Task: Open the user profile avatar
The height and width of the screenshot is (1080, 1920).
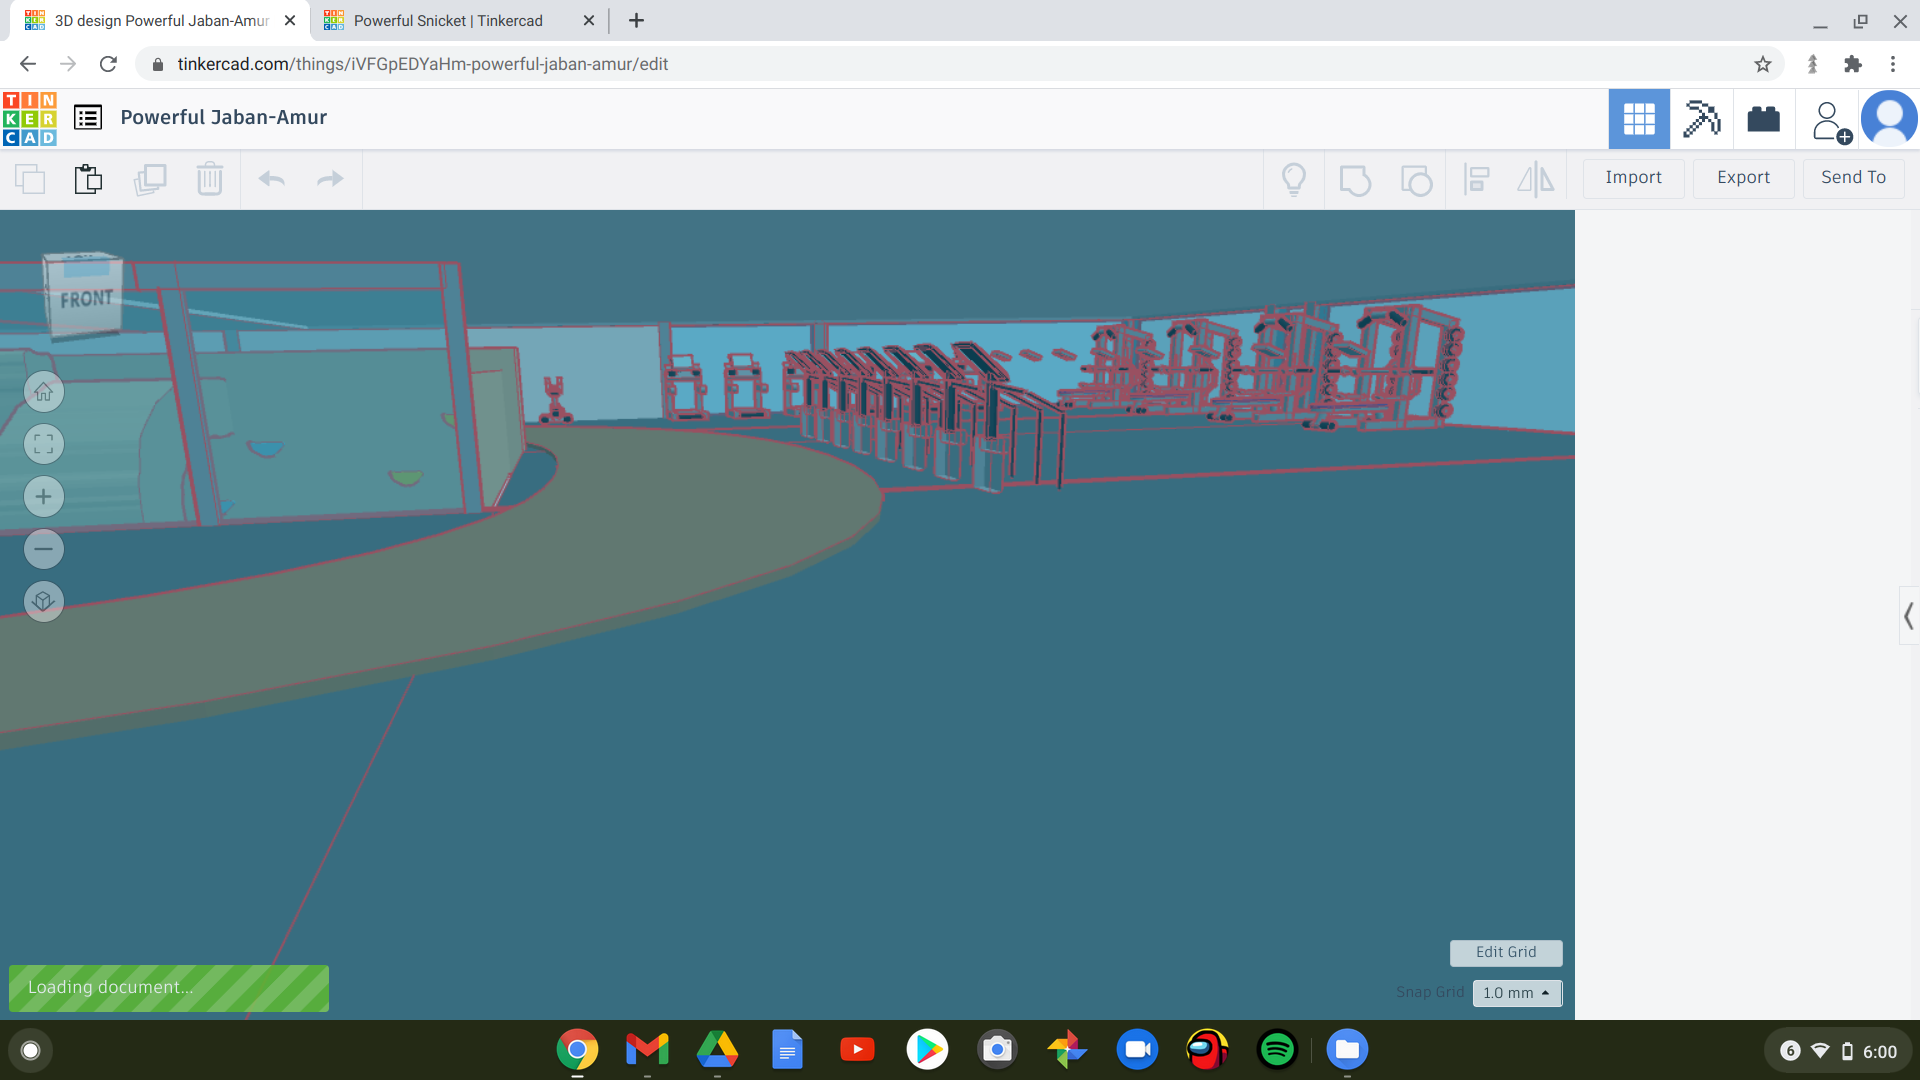Action: click(x=1889, y=119)
